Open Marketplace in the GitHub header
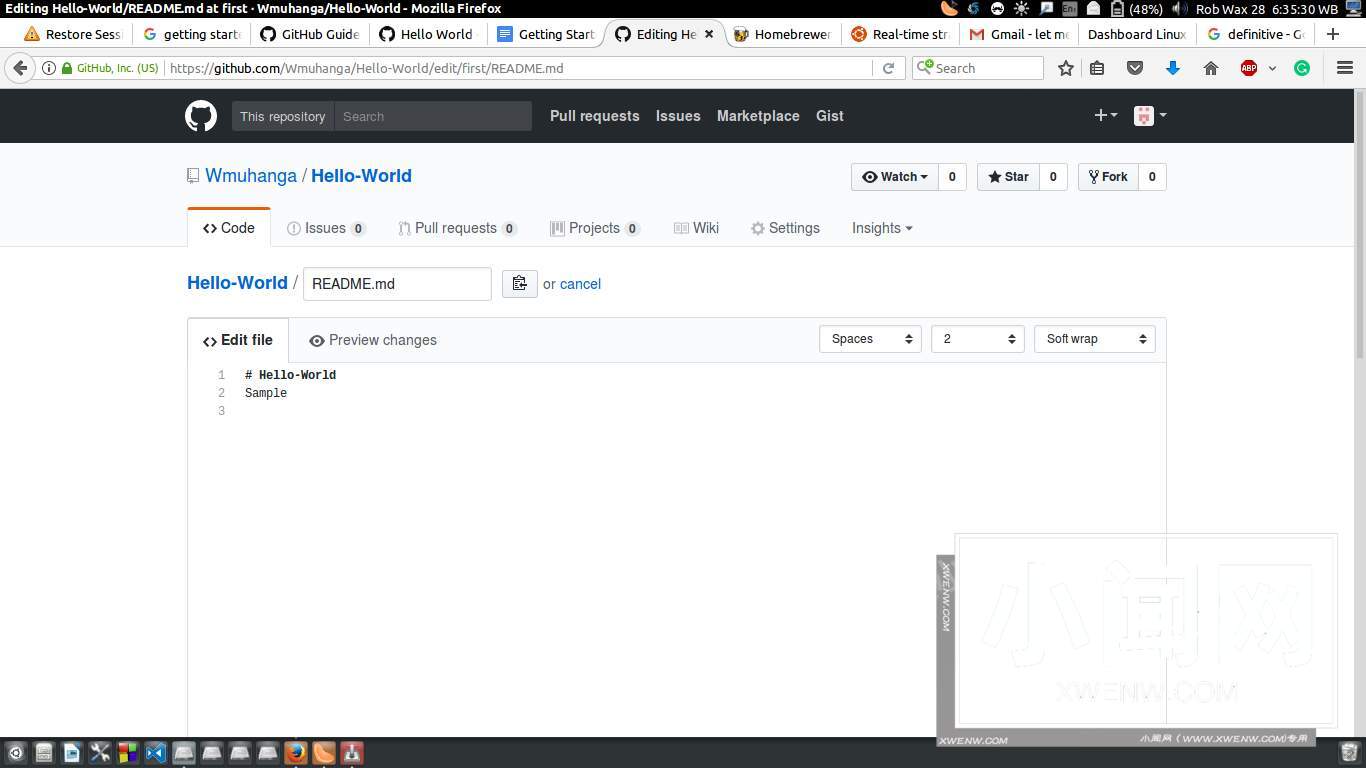This screenshot has height=768, width=1366. 758,116
